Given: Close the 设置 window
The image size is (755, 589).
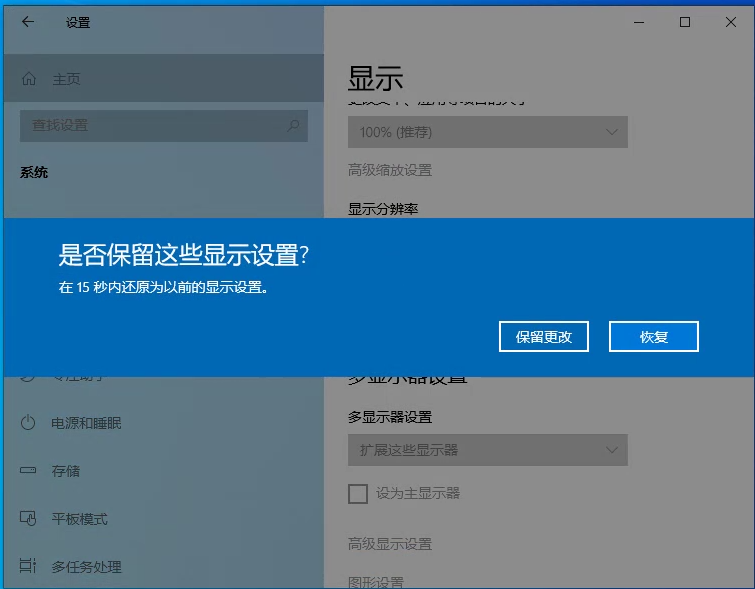Looking at the screenshot, I should [x=730, y=22].
